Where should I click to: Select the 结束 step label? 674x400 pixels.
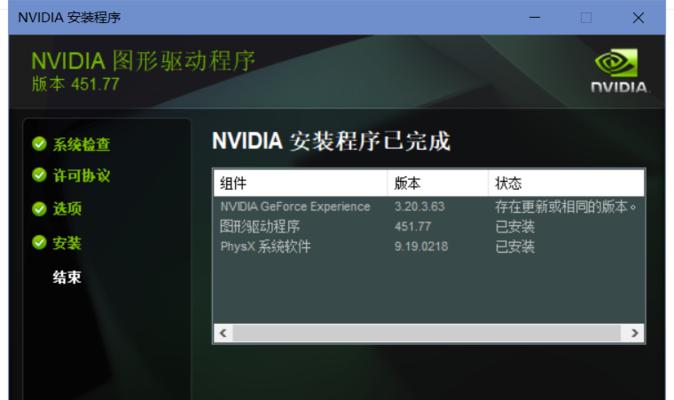click(67, 277)
